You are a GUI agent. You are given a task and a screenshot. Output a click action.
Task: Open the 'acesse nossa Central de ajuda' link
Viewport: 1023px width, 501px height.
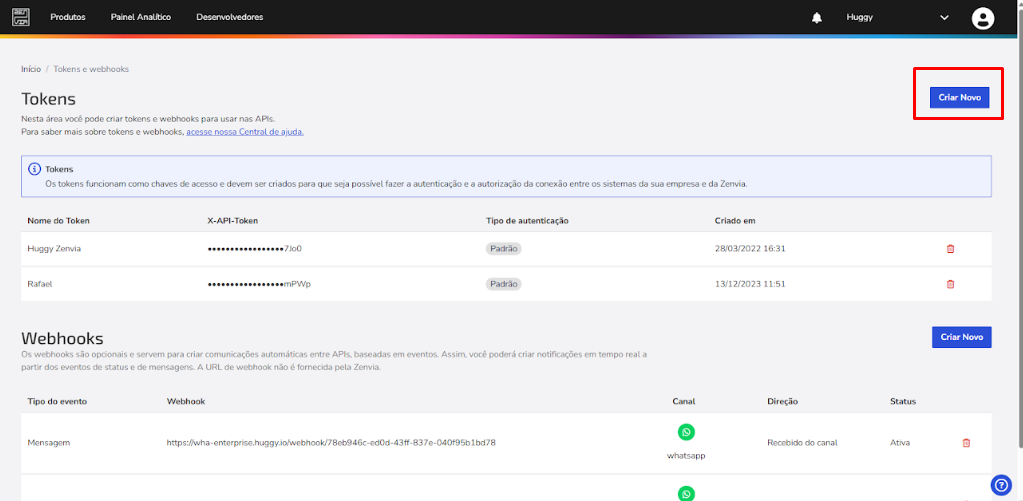[x=245, y=132]
